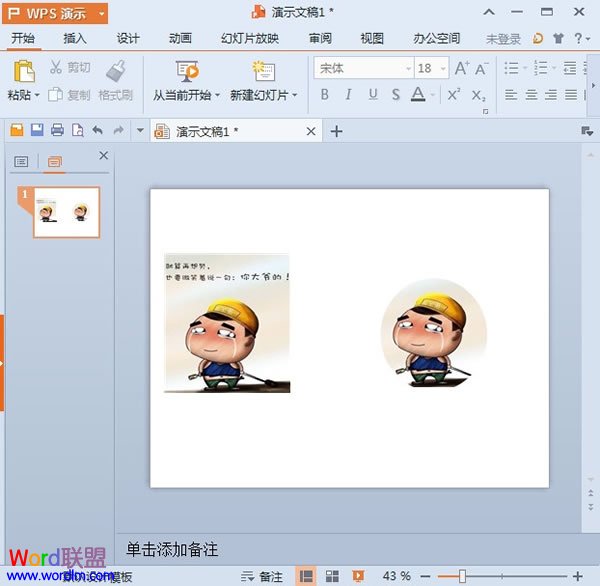Open the 办公空间 ribbon tab
Image resolution: width=600 pixels, height=586 pixels.
[437, 38]
